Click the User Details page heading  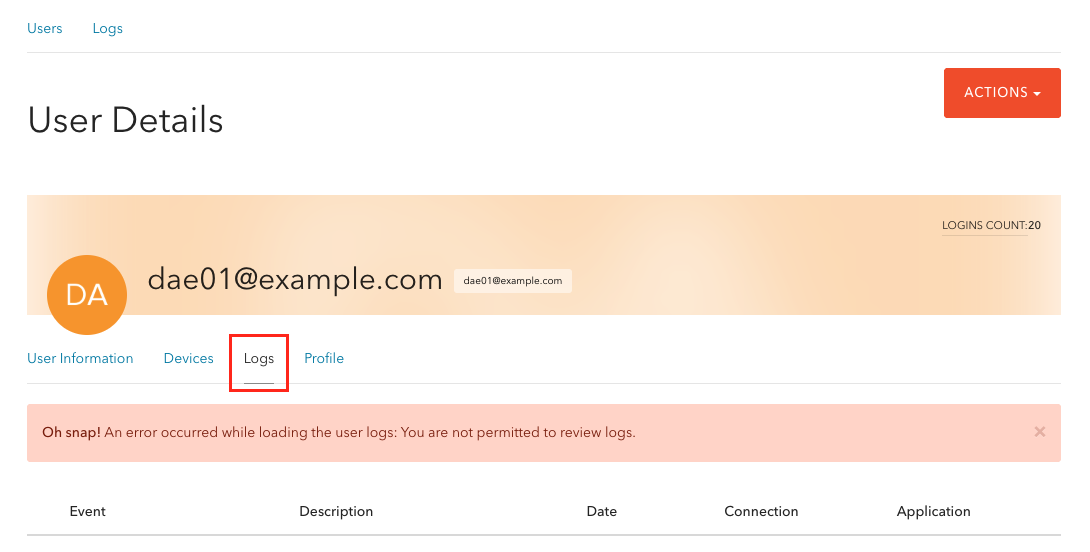point(126,120)
